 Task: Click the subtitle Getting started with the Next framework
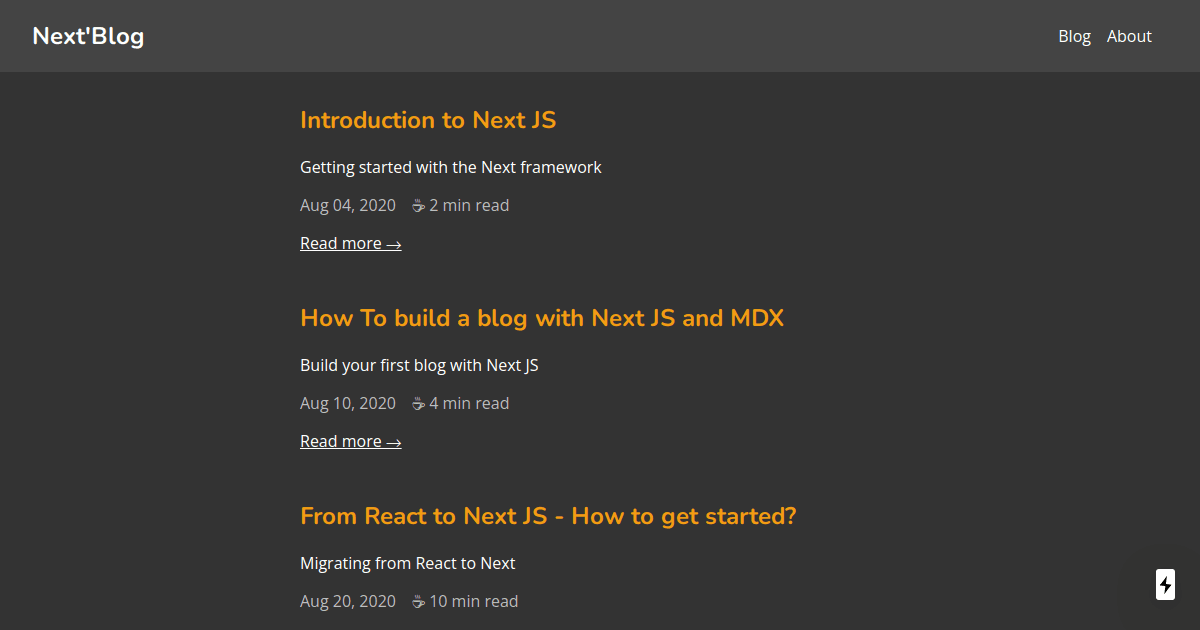pyautogui.click(x=450, y=167)
